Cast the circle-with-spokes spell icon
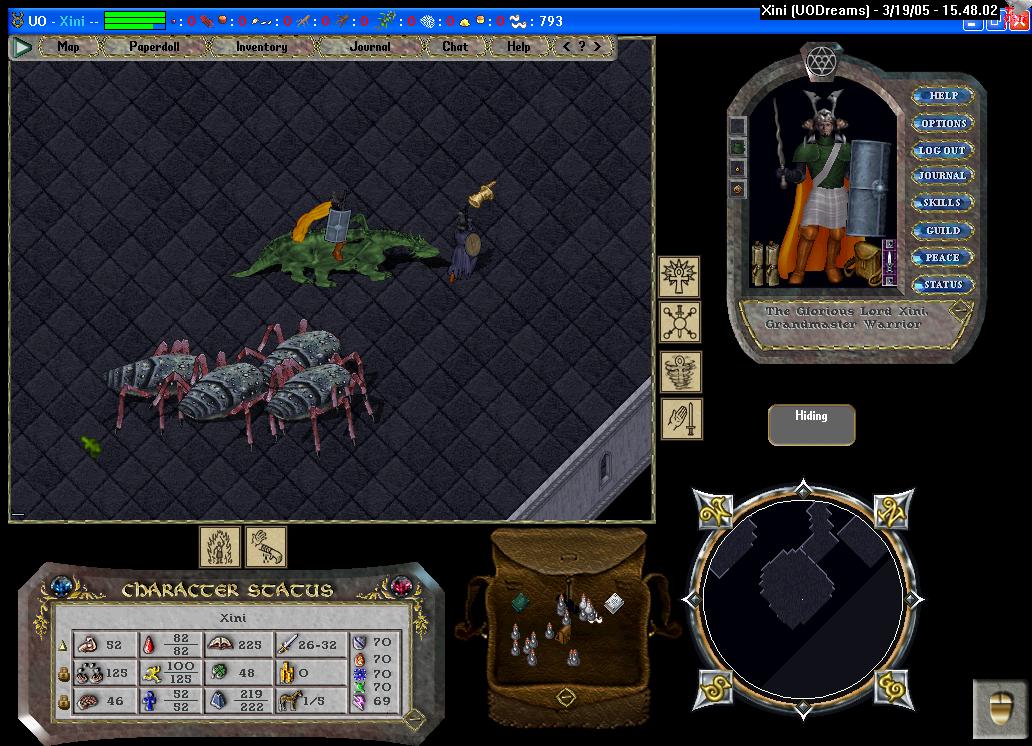Image resolution: width=1032 pixels, height=746 pixels. [679, 322]
